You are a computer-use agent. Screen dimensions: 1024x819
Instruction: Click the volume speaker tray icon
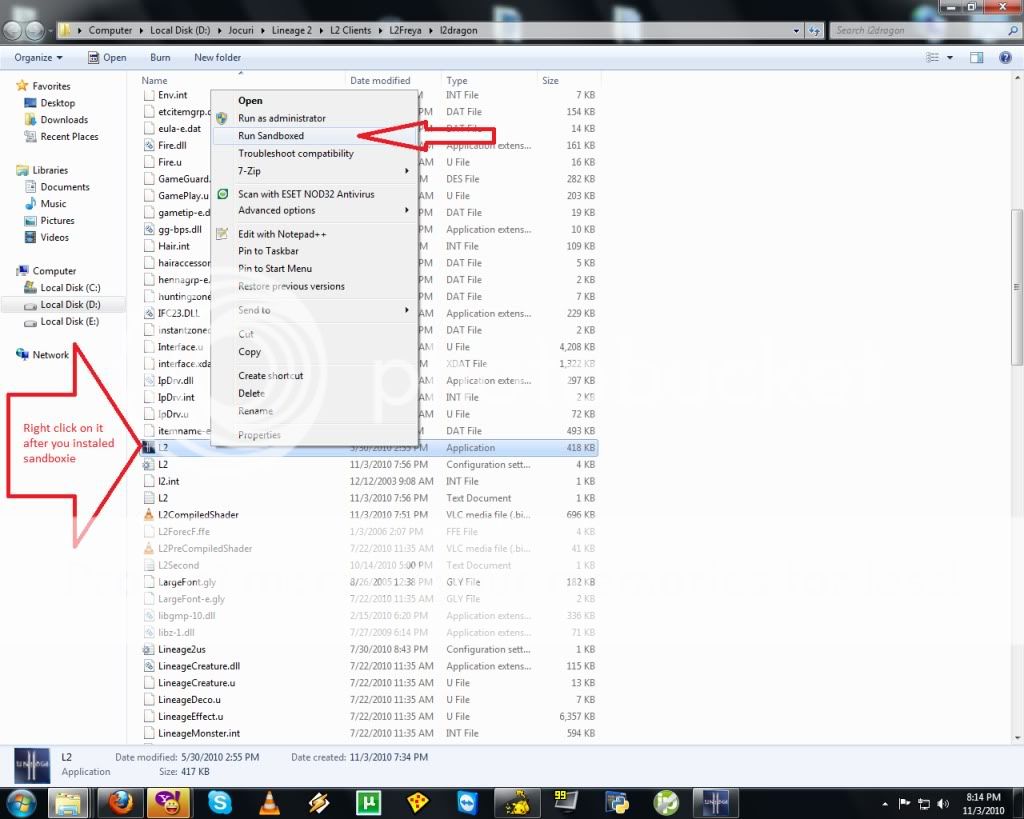point(941,803)
